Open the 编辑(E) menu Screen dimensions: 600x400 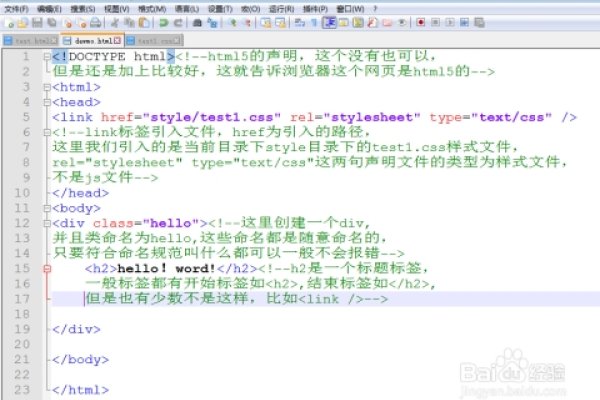click(49, 8)
